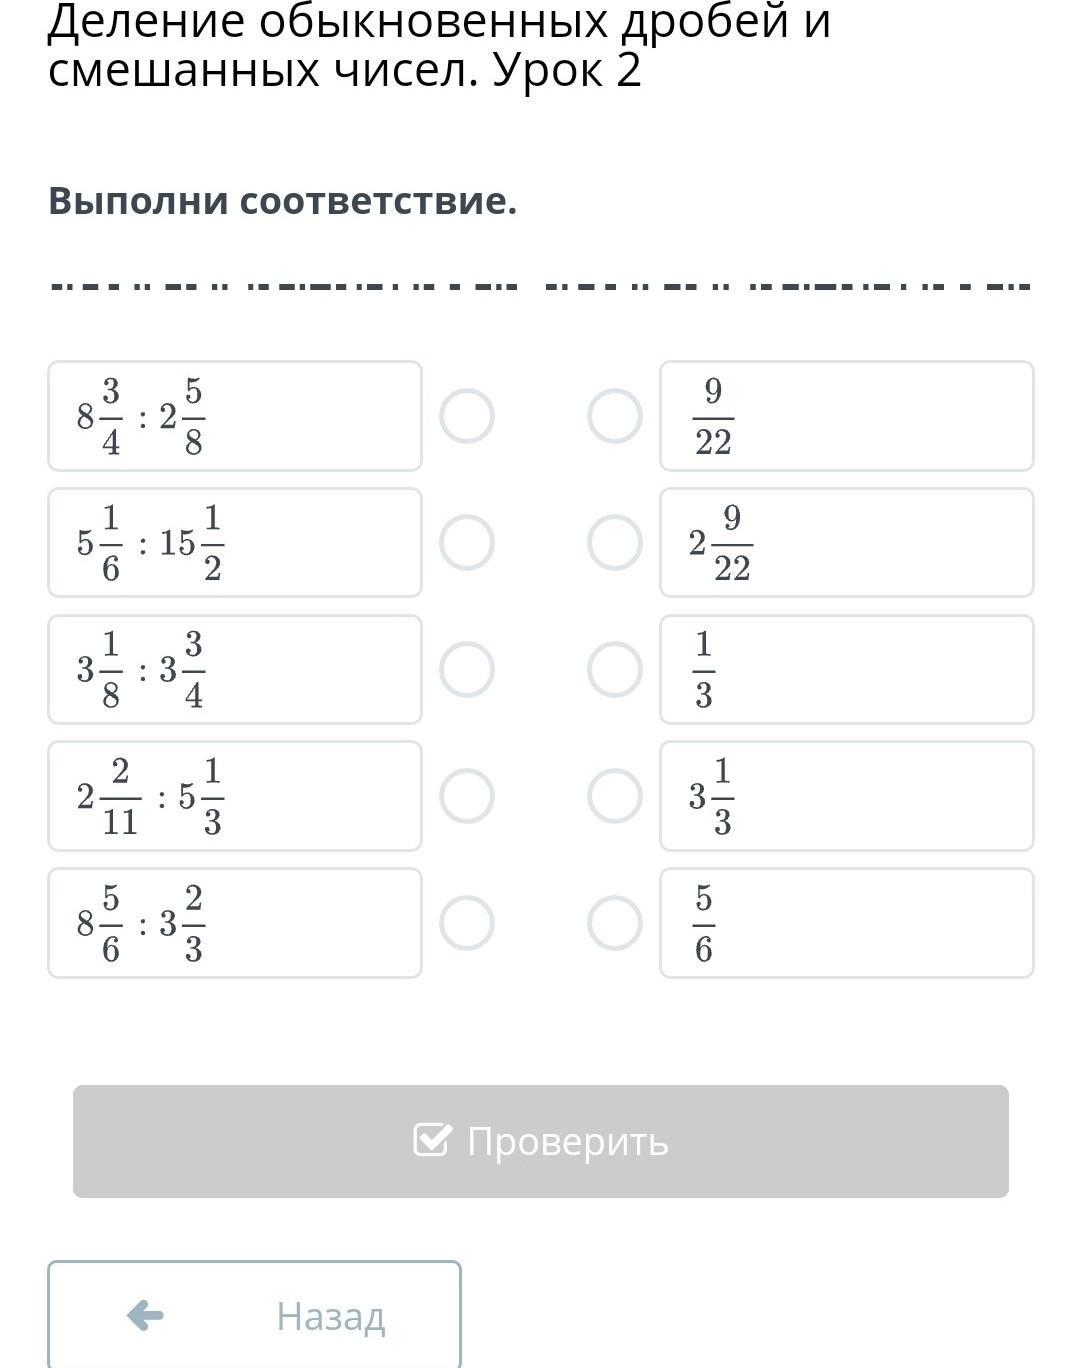Click the answer card showing 5/6

click(x=847, y=923)
